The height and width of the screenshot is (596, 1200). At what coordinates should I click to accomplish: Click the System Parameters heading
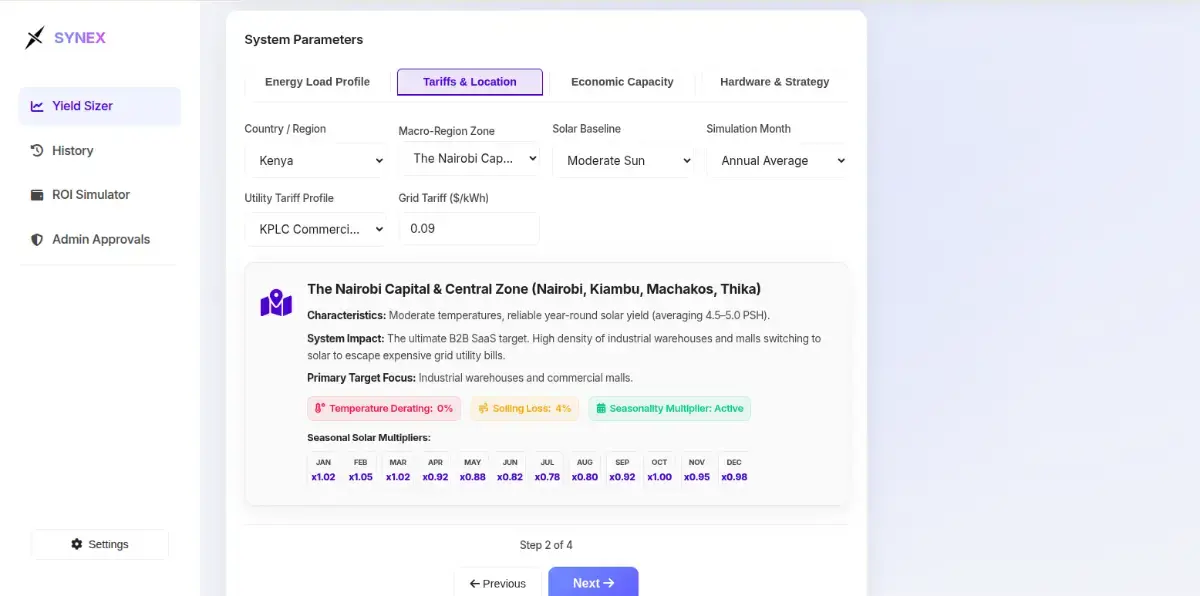(x=304, y=40)
